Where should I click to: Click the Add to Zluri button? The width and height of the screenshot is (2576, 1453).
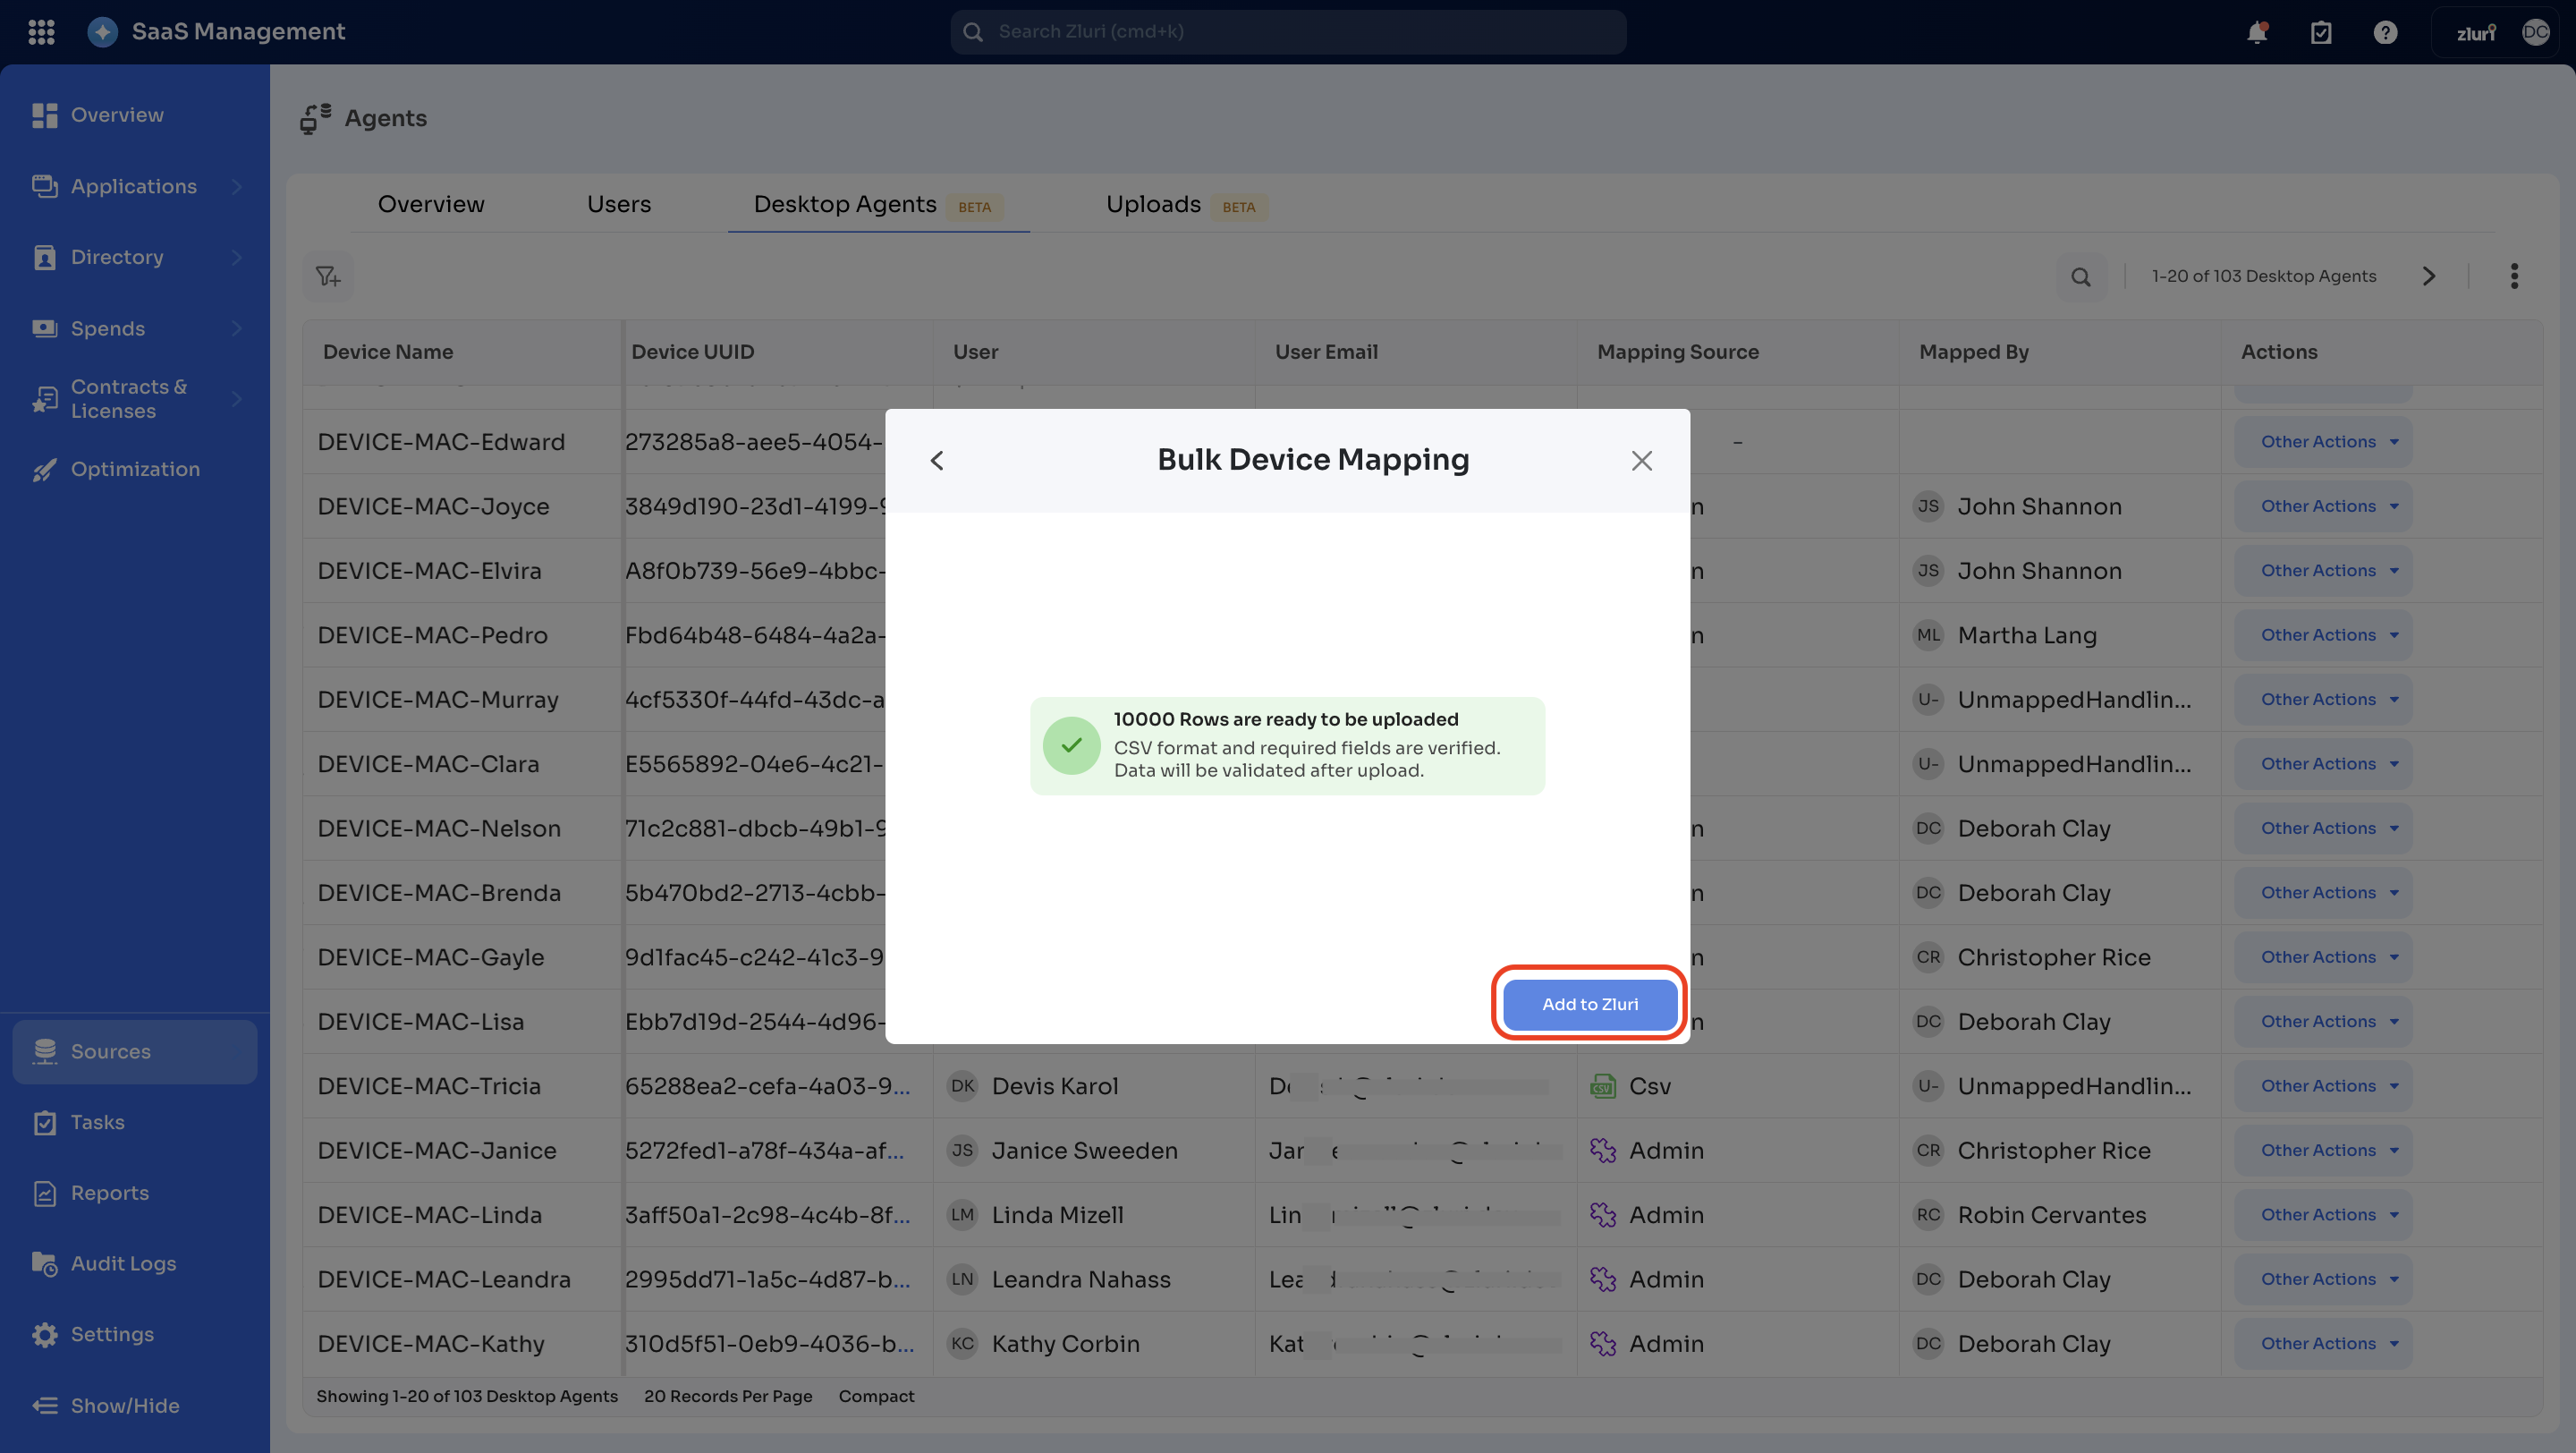pos(1590,1003)
